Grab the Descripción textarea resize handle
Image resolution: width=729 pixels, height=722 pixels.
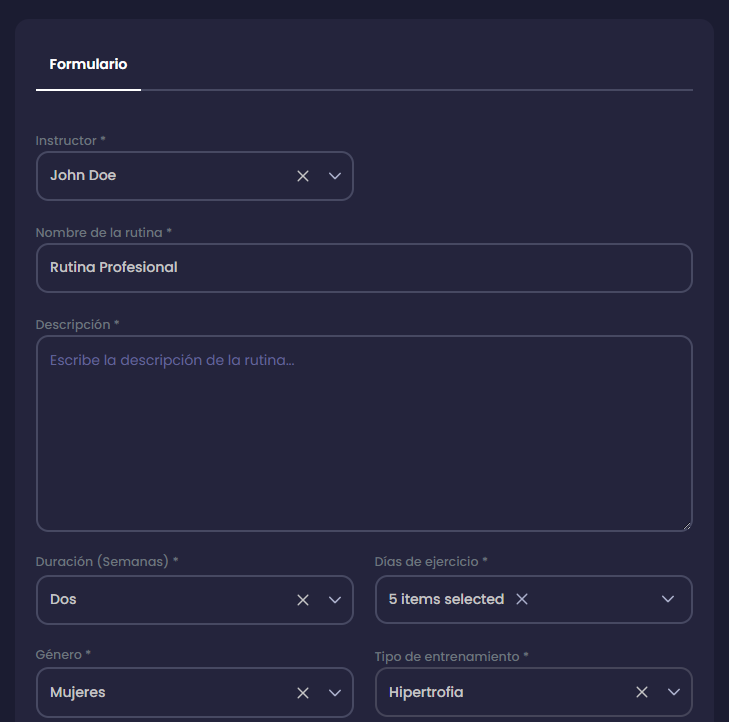click(x=686, y=525)
